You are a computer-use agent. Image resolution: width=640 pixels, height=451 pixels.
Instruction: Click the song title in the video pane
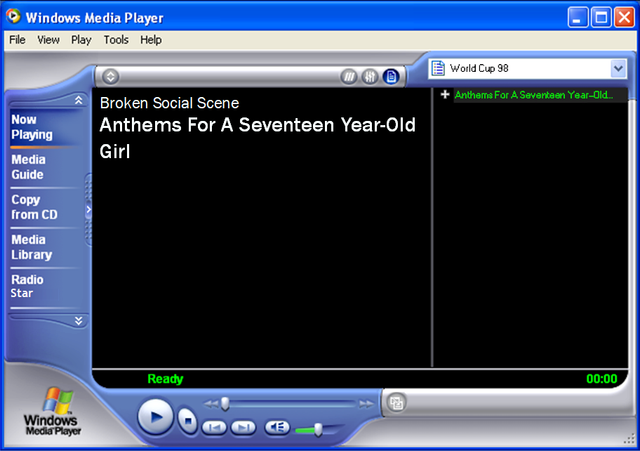(x=258, y=138)
